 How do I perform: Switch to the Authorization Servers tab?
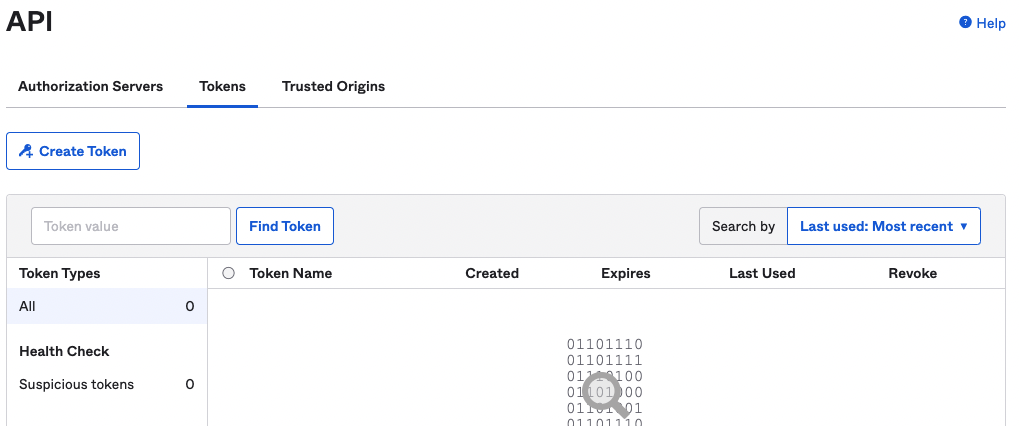pyautogui.click(x=90, y=87)
